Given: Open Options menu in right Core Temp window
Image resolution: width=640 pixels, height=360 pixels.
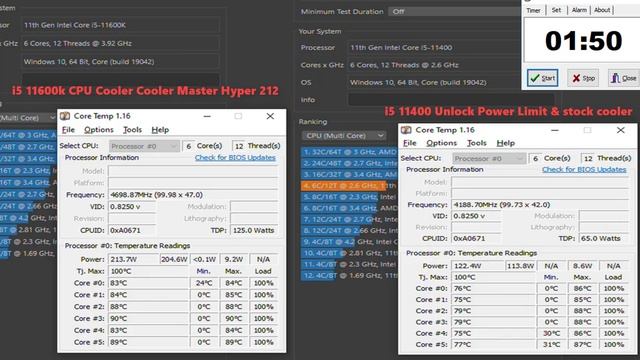Looking at the screenshot, I should point(441,143).
